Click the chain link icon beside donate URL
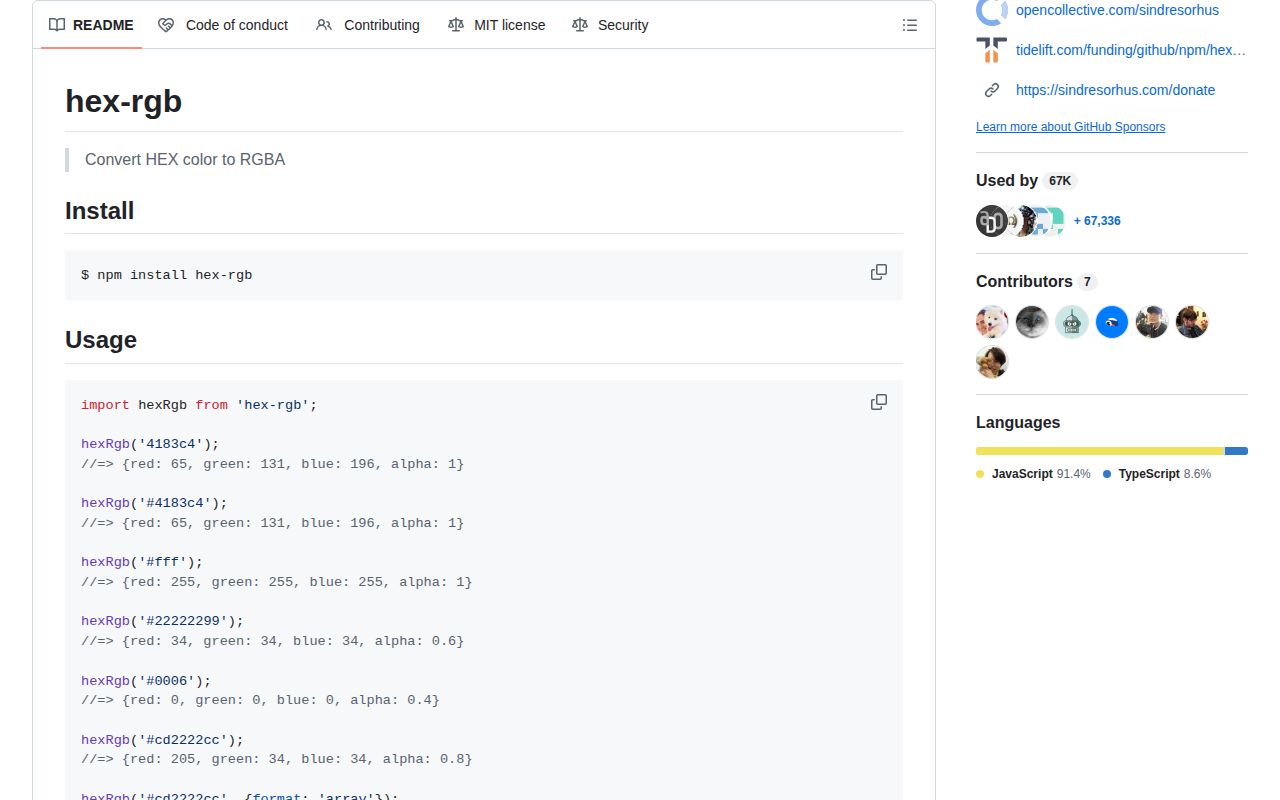 pos(992,90)
